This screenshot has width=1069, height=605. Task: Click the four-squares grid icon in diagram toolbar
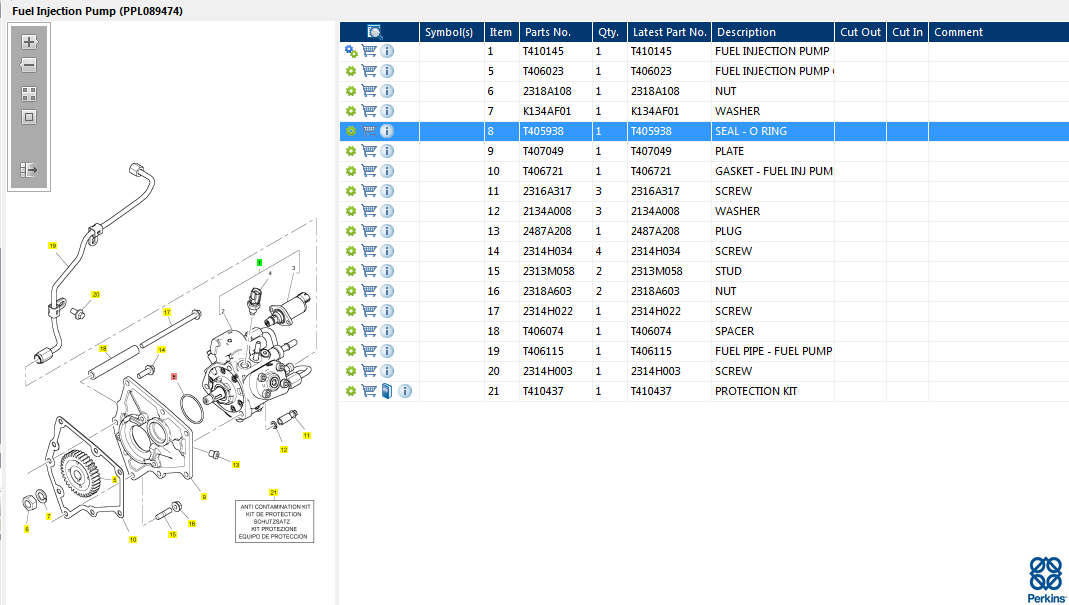(x=29, y=94)
